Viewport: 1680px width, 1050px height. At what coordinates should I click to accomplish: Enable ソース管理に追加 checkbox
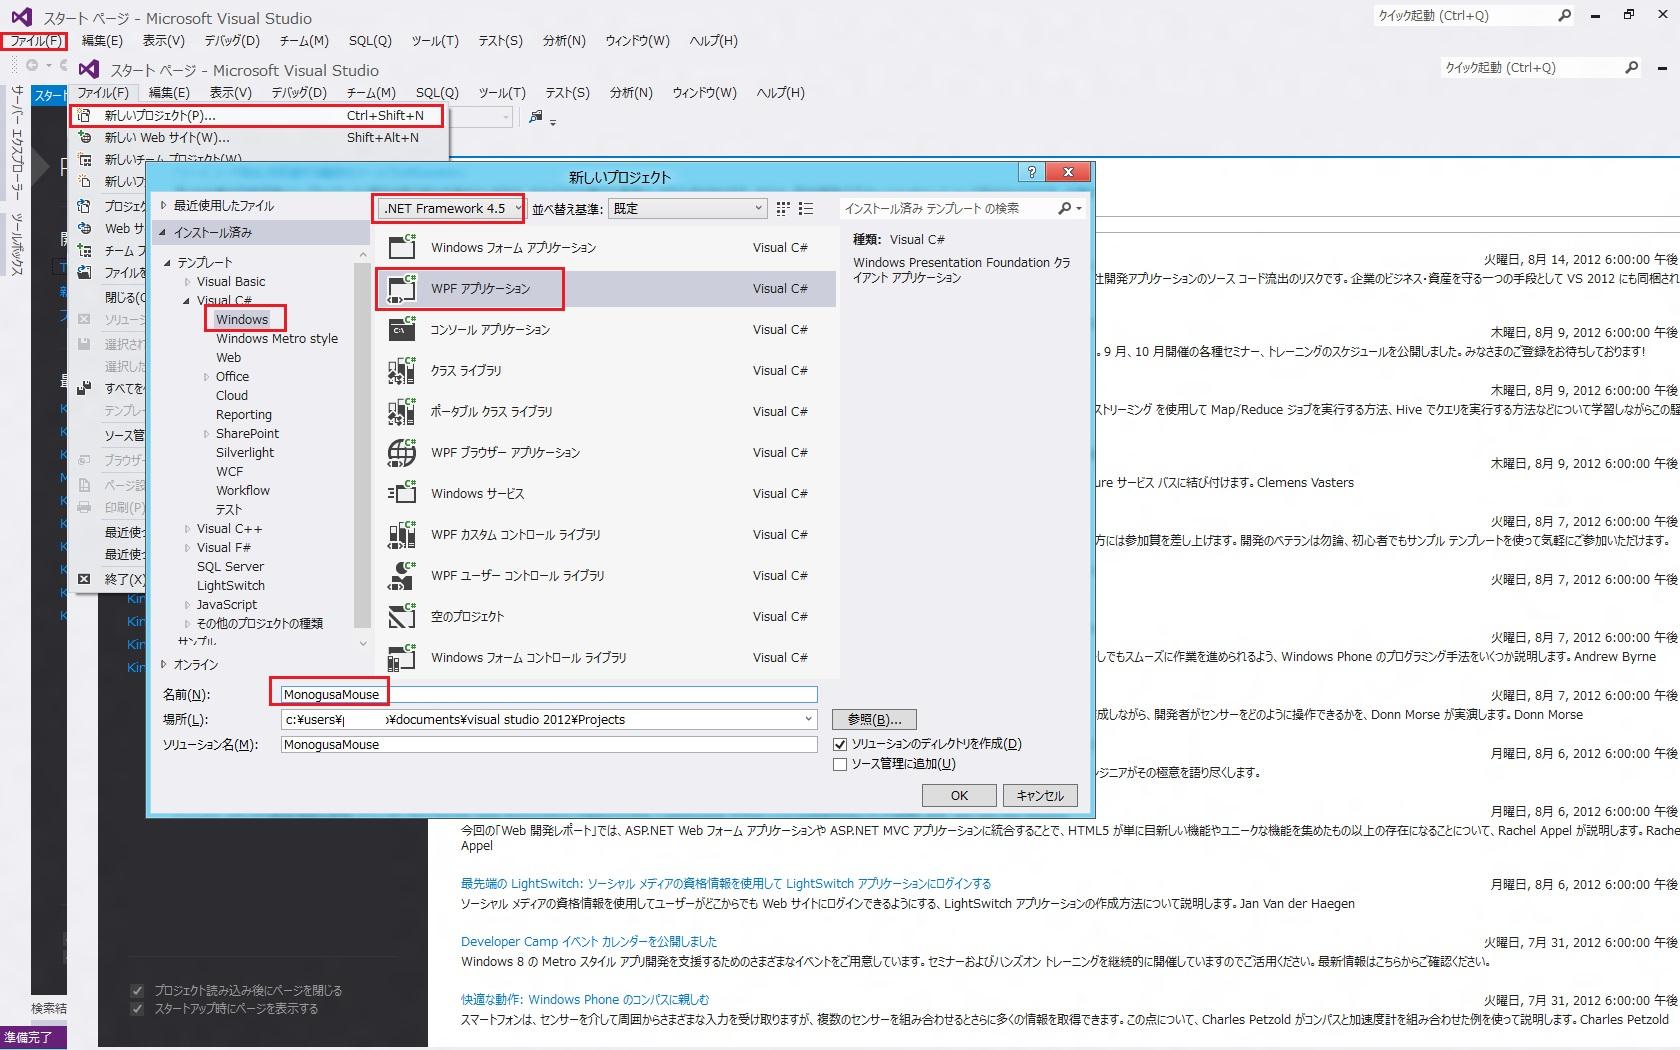(x=840, y=764)
